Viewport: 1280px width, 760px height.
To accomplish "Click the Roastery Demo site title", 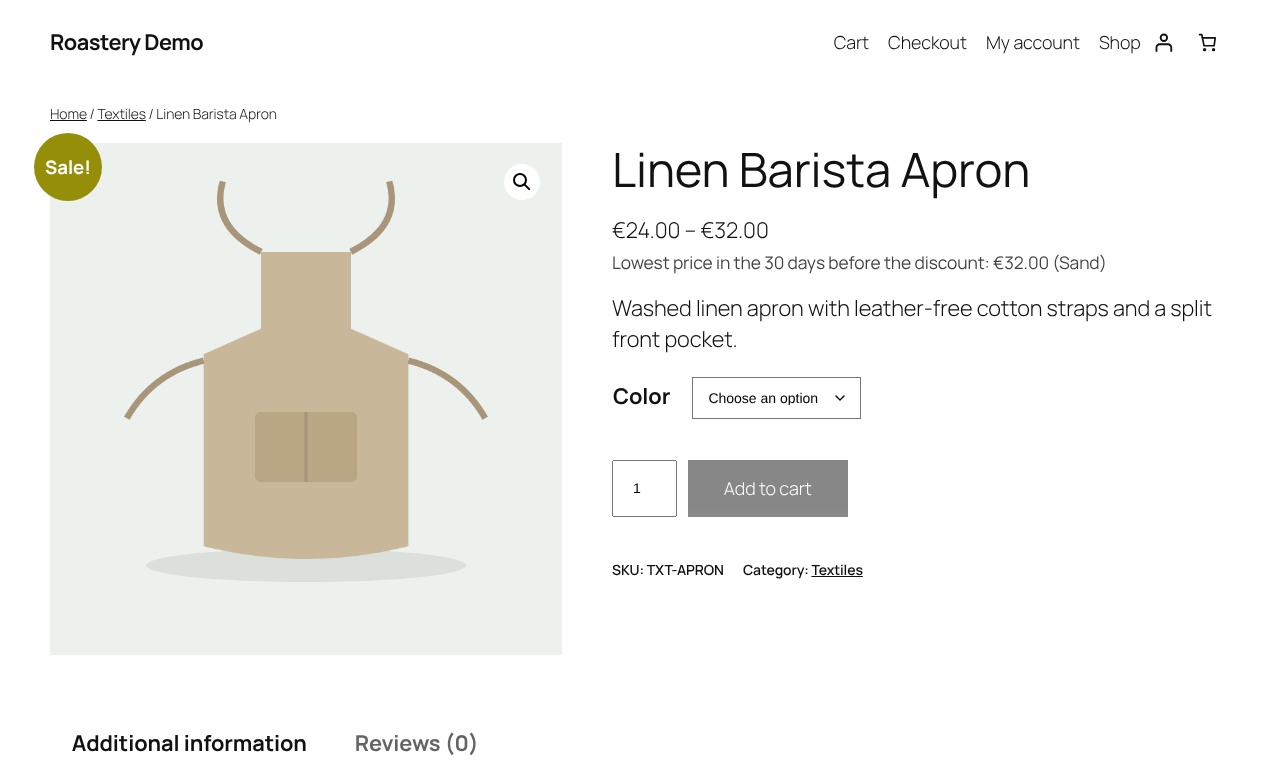I will 127,42.
